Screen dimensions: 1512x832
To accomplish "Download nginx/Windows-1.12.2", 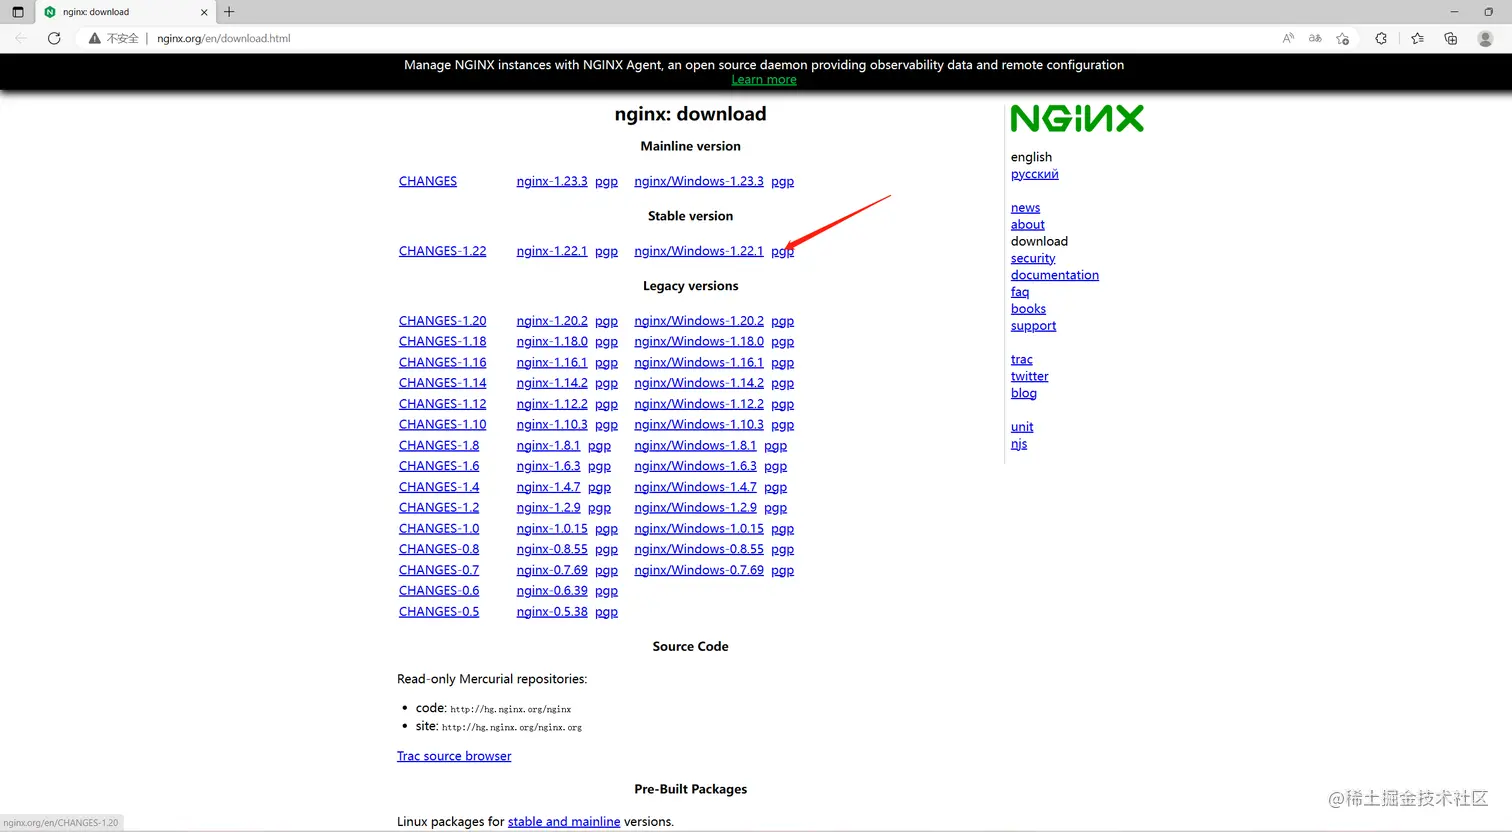I will [x=699, y=404].
